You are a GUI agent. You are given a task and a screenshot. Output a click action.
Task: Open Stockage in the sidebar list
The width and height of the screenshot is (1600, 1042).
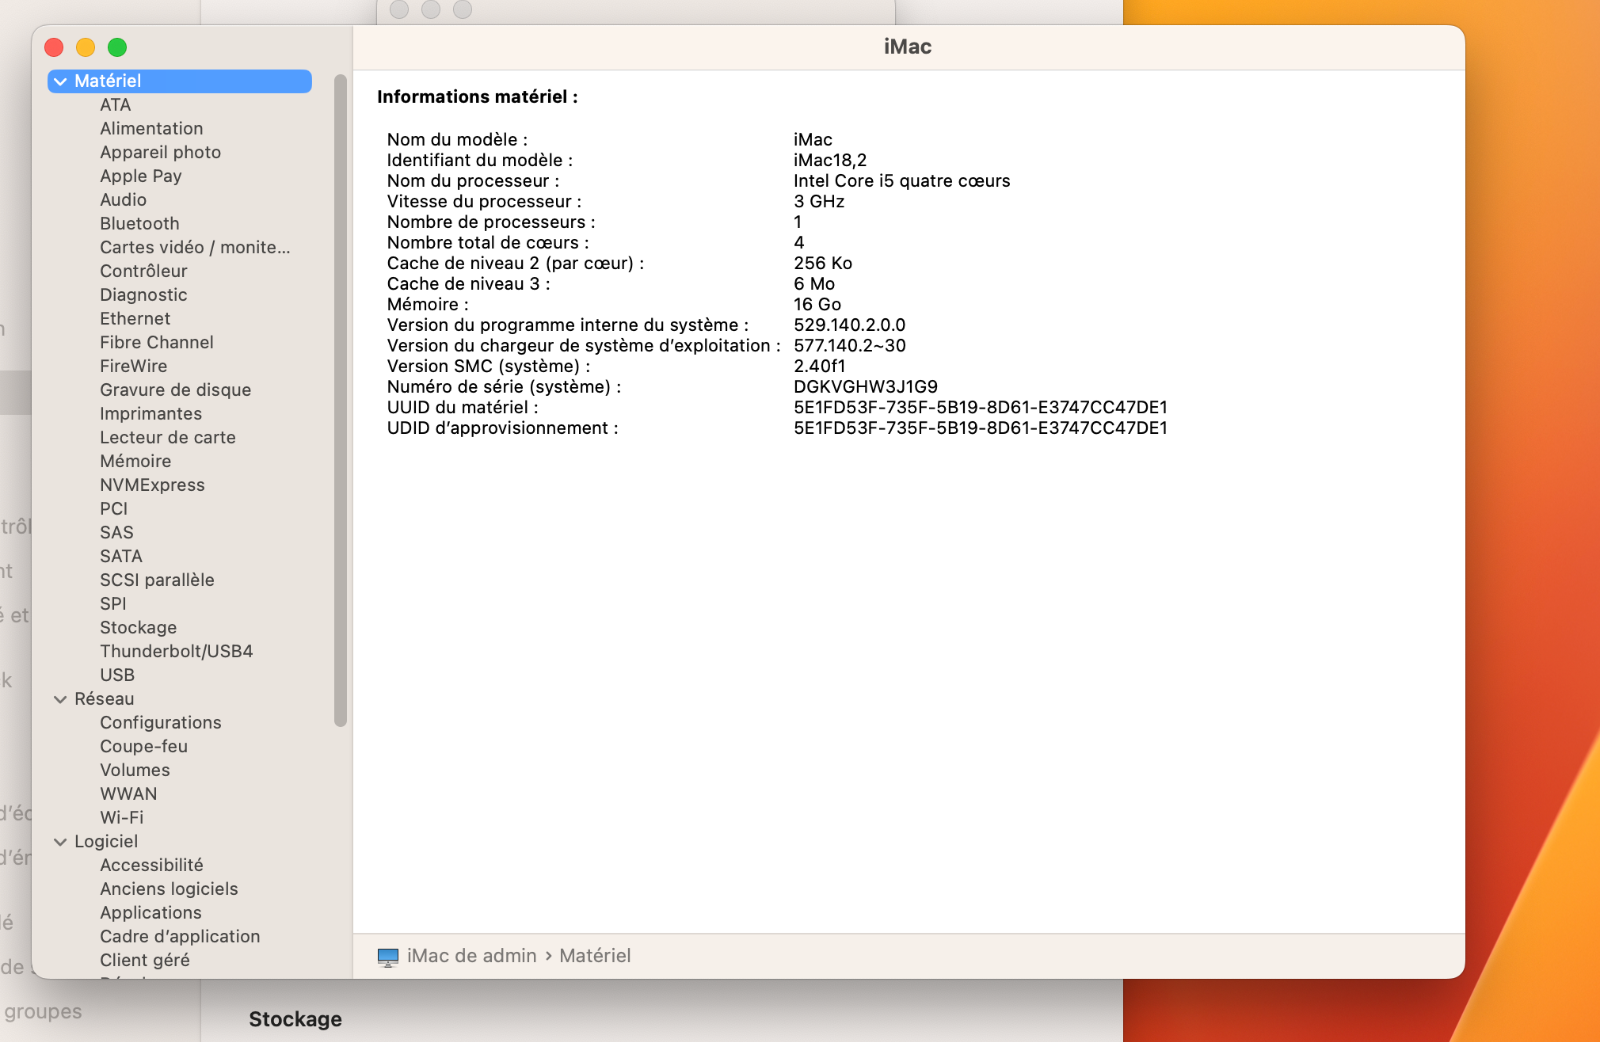point(138,628)
